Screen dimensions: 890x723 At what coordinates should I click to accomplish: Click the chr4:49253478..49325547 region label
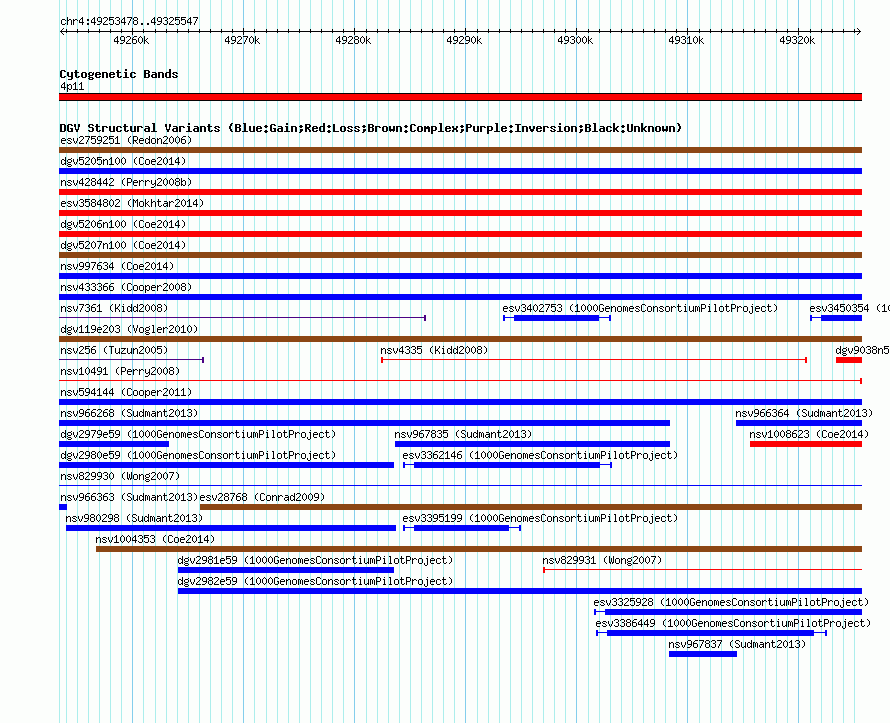(129, 22)
